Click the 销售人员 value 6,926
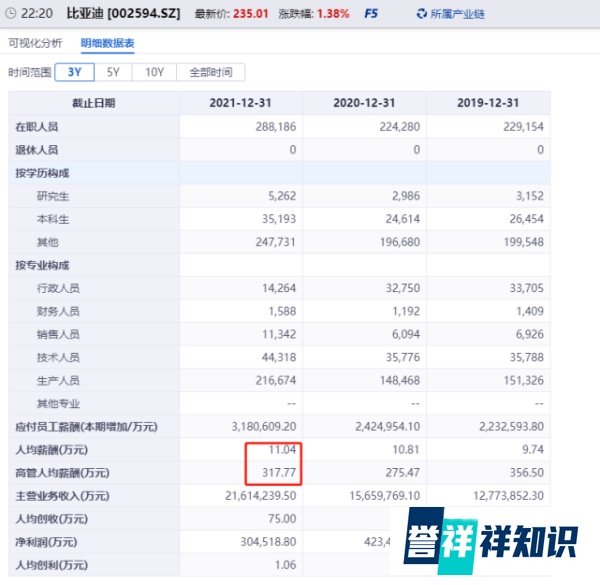Image resolution: width=600 pixels, height=585 pixels. pos(530,334)
